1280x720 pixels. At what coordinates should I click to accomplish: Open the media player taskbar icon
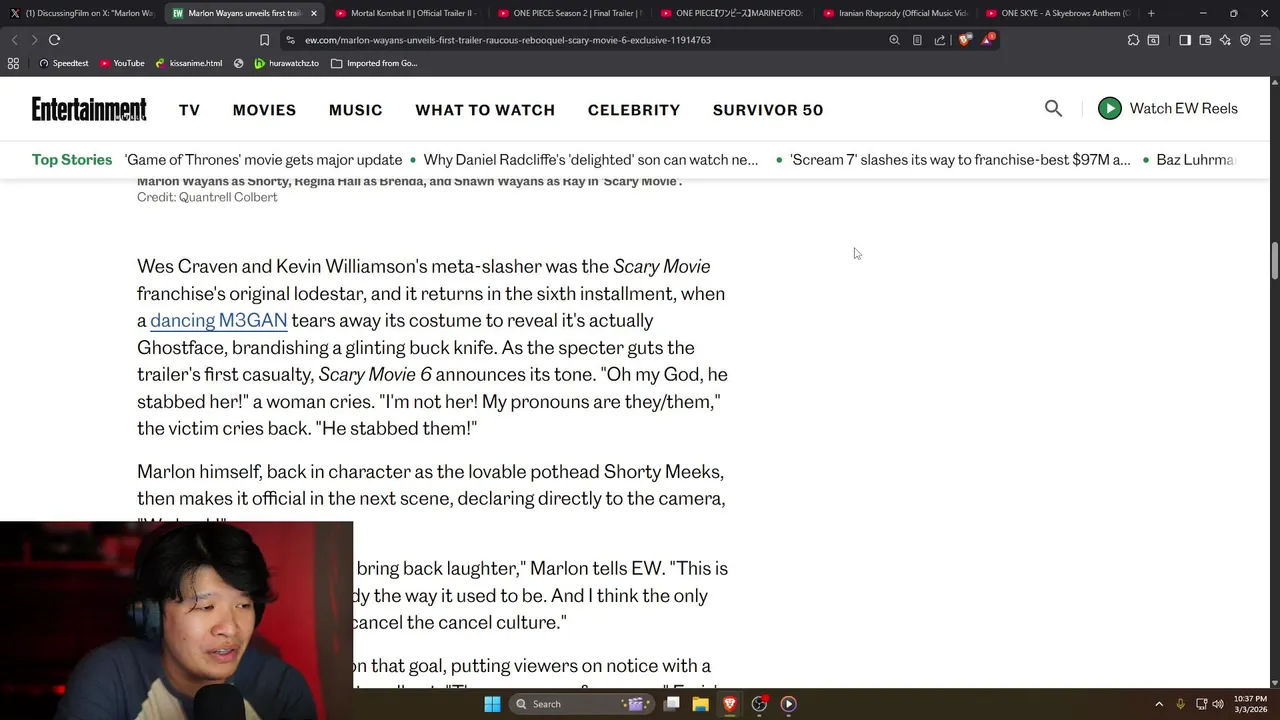click(788, 704)
